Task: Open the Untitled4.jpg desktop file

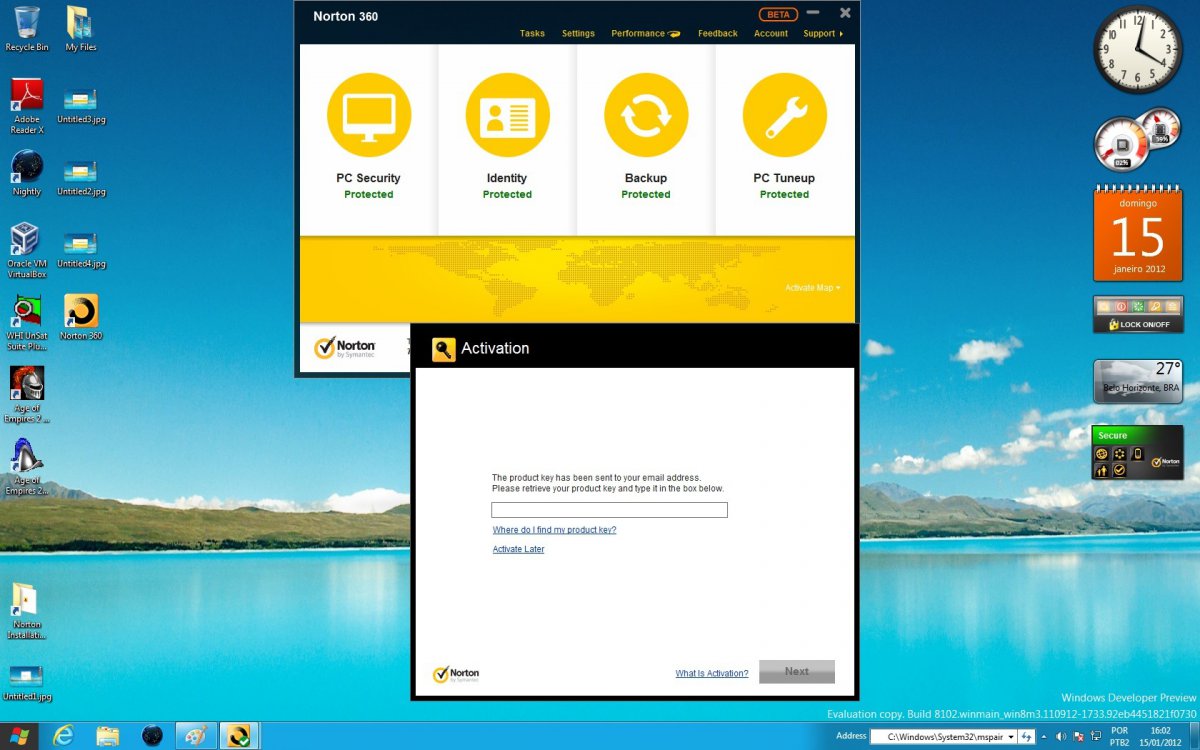Action: pyautogui.click(x=81, y=250)
